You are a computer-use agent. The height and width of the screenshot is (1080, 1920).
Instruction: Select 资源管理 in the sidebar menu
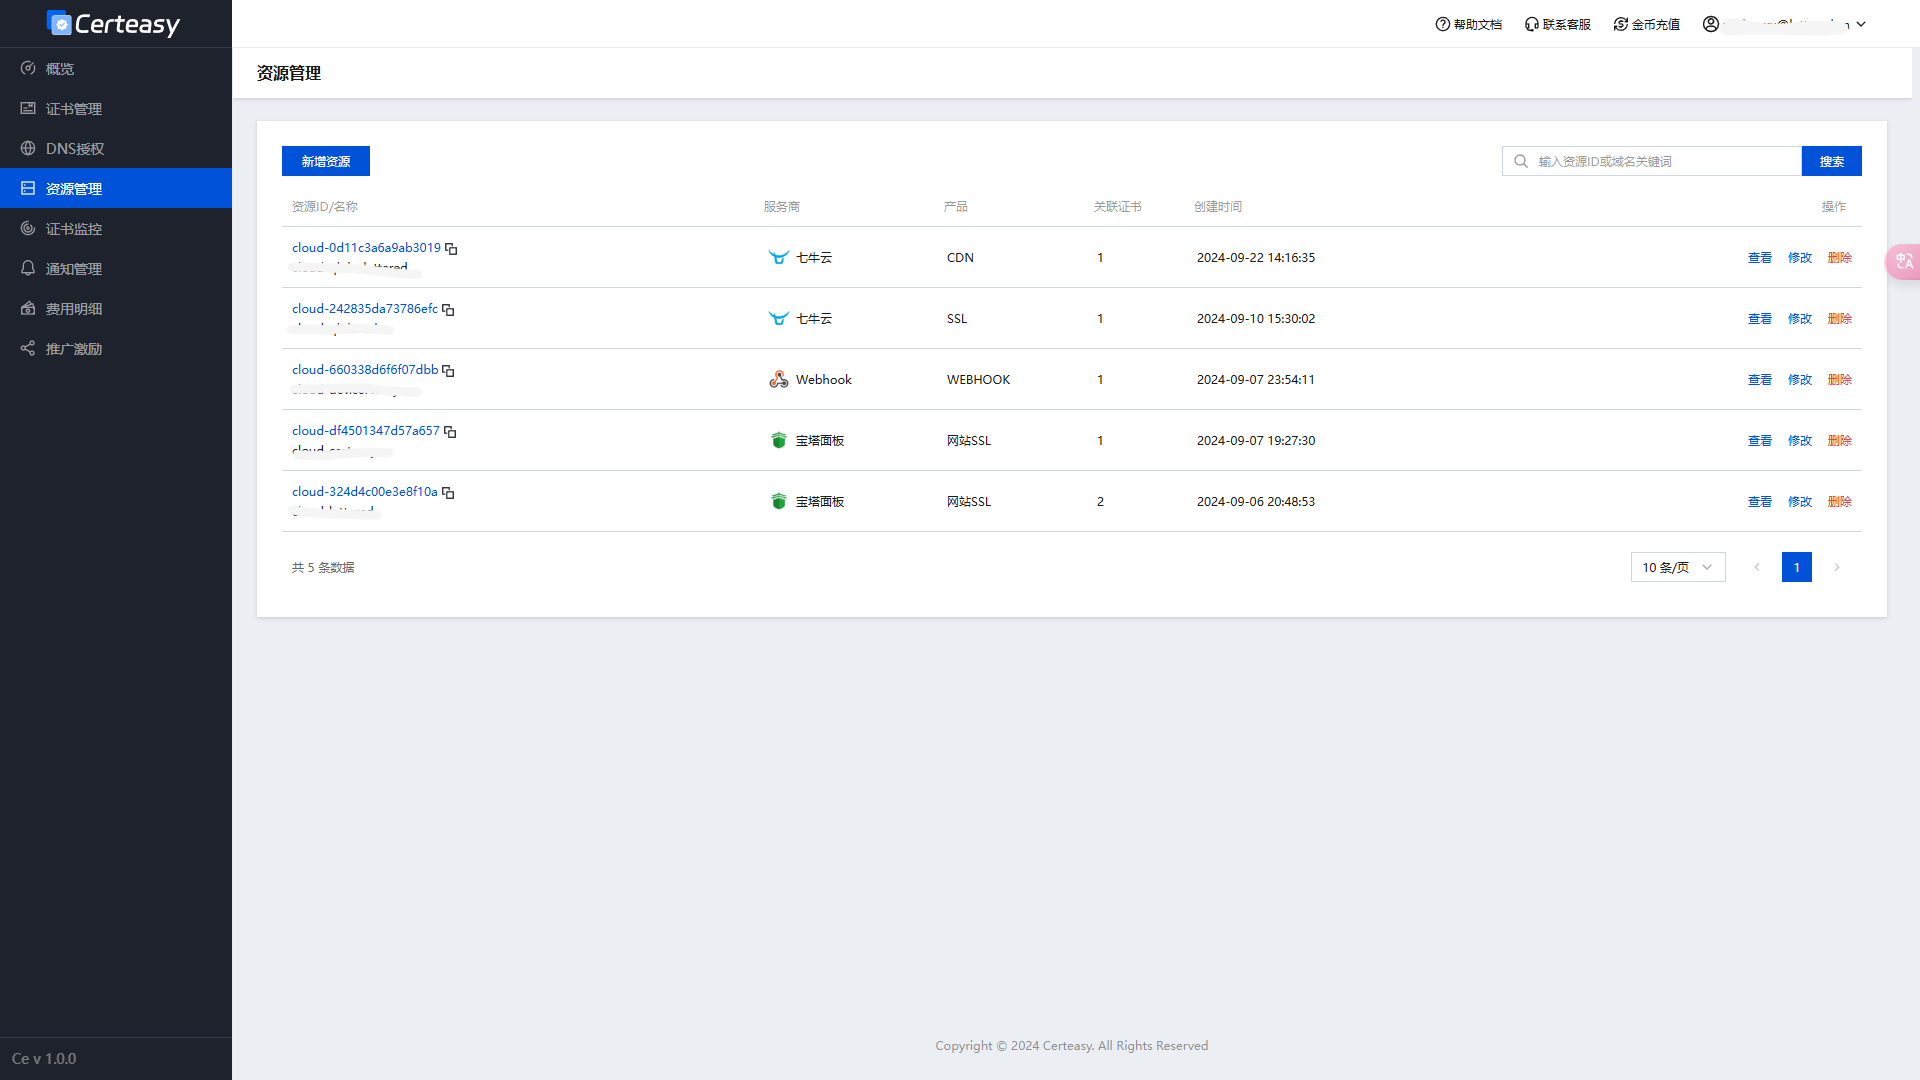(x=116, y=188)
